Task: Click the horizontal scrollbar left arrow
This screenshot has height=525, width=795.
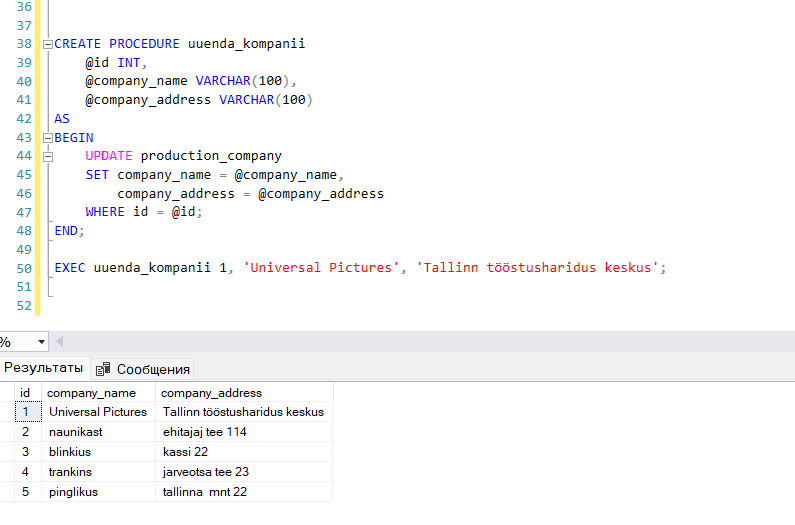Action: point(59,342)
